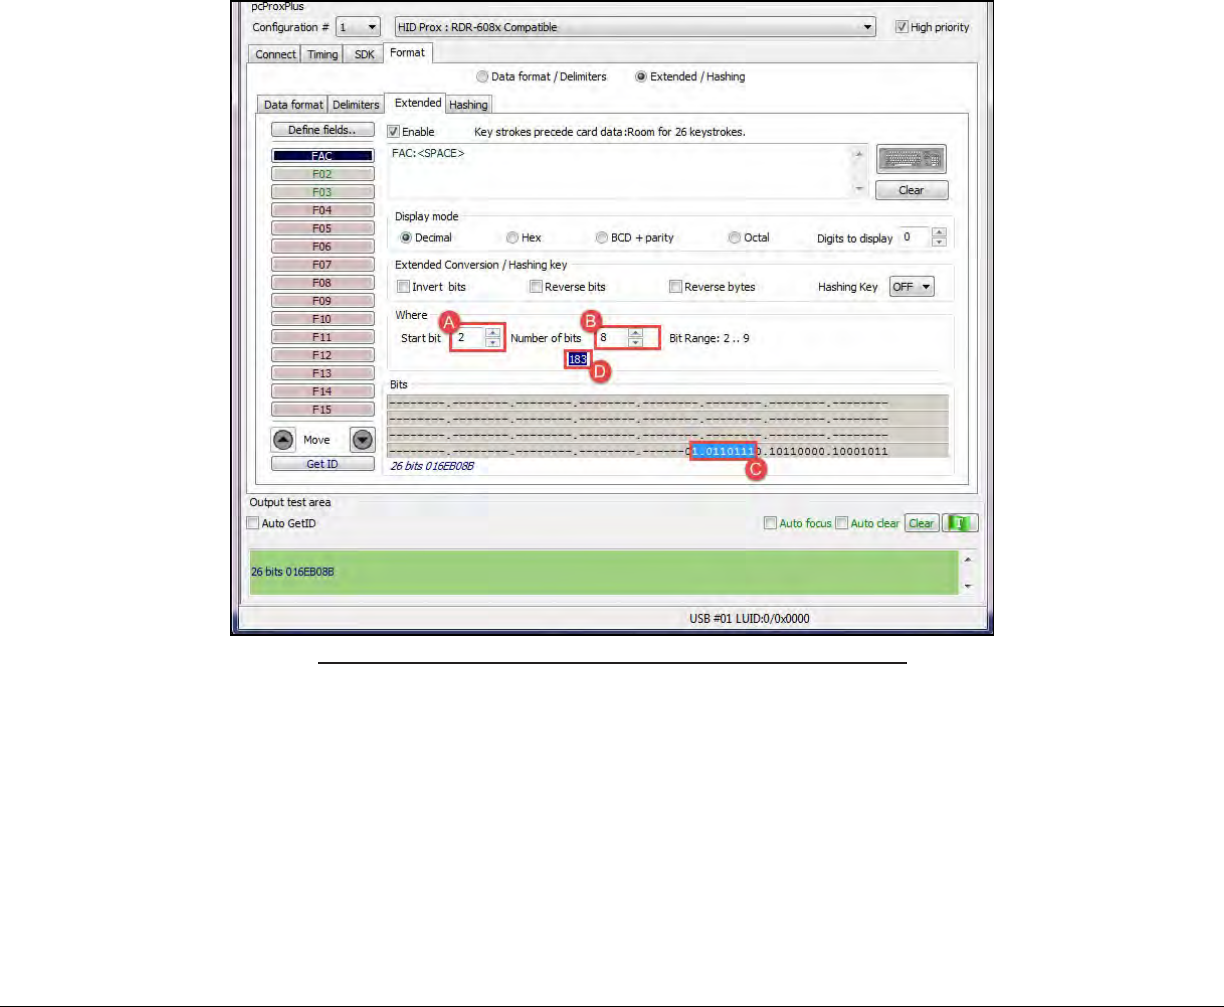Select the Extended sub-tab
Image resolution: width=1224 pixels, height=1007 pixels.
click(417, 102)
